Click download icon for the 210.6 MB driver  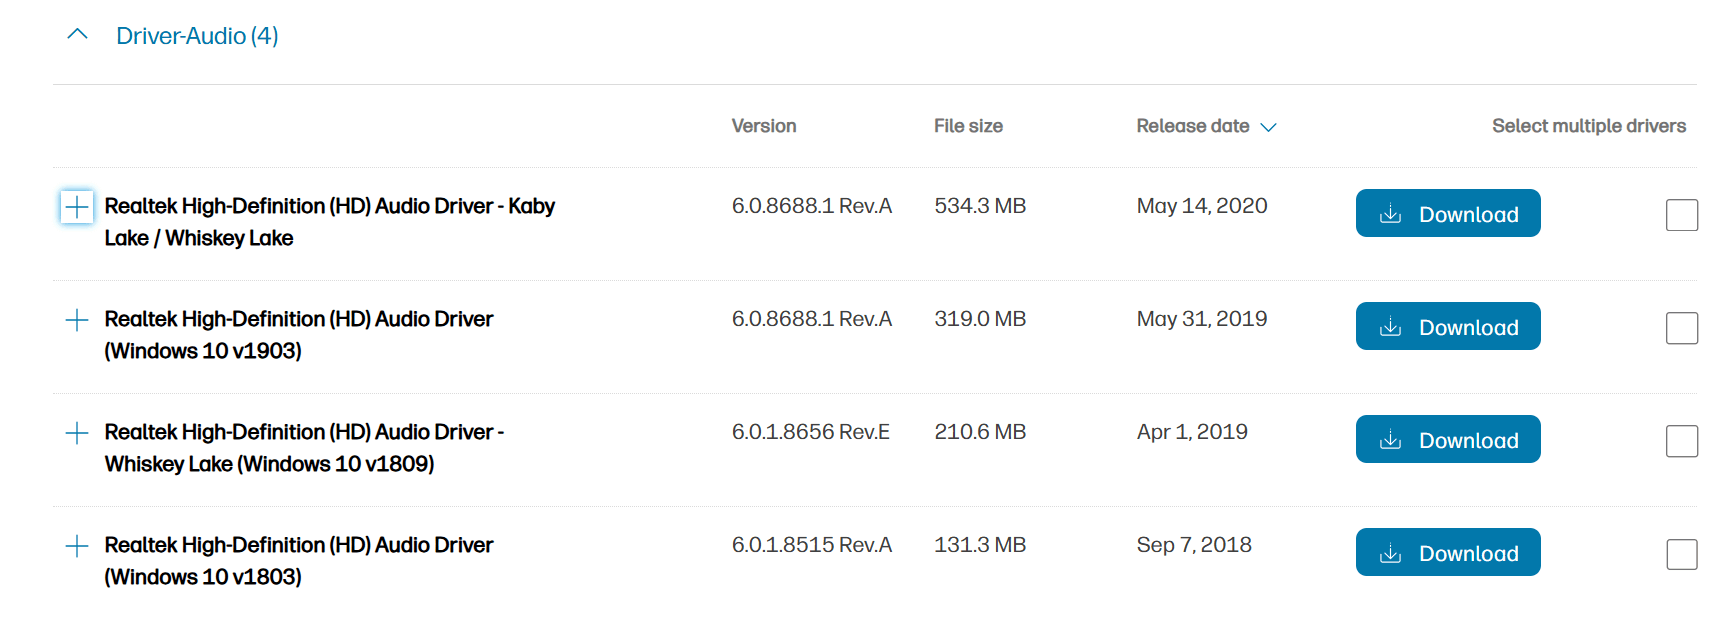tap(1390, 440)
